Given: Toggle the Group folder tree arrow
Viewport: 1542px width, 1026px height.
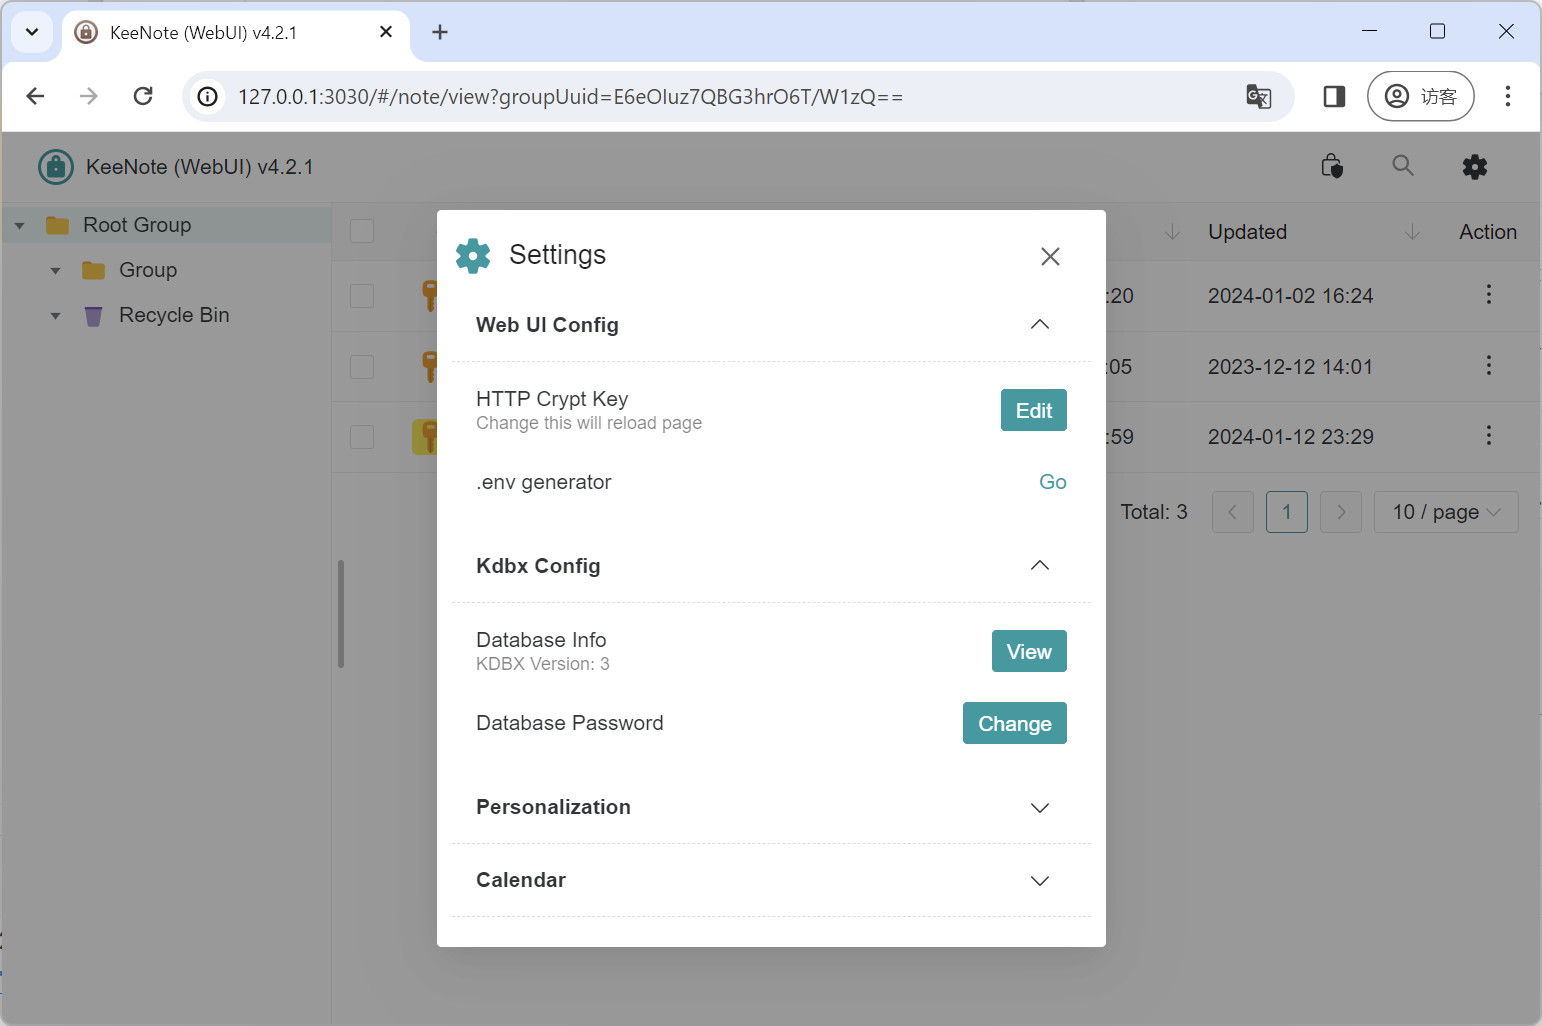Looking at the screenshot, I should pos(55,271).
